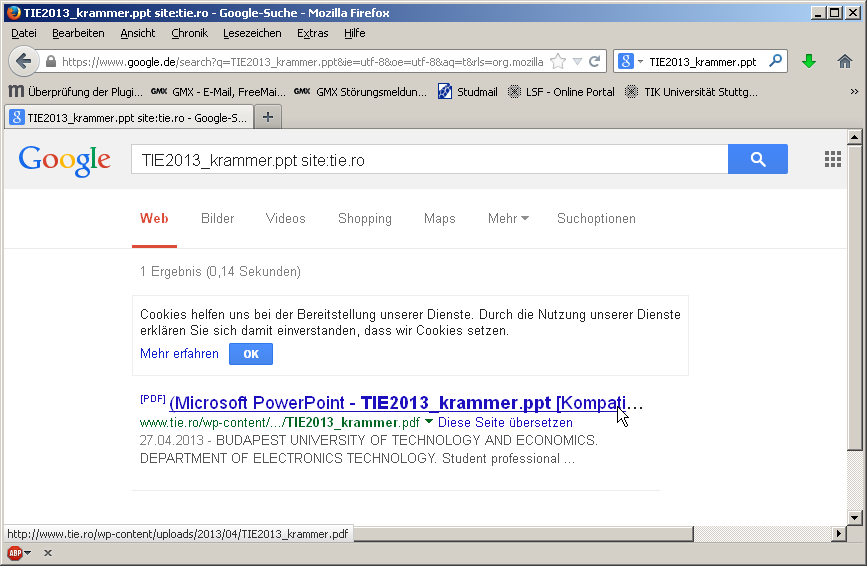This screenshot has width=867, height=566.
Task: Open the Hilfe menu
Action: [x=354, y=33]
